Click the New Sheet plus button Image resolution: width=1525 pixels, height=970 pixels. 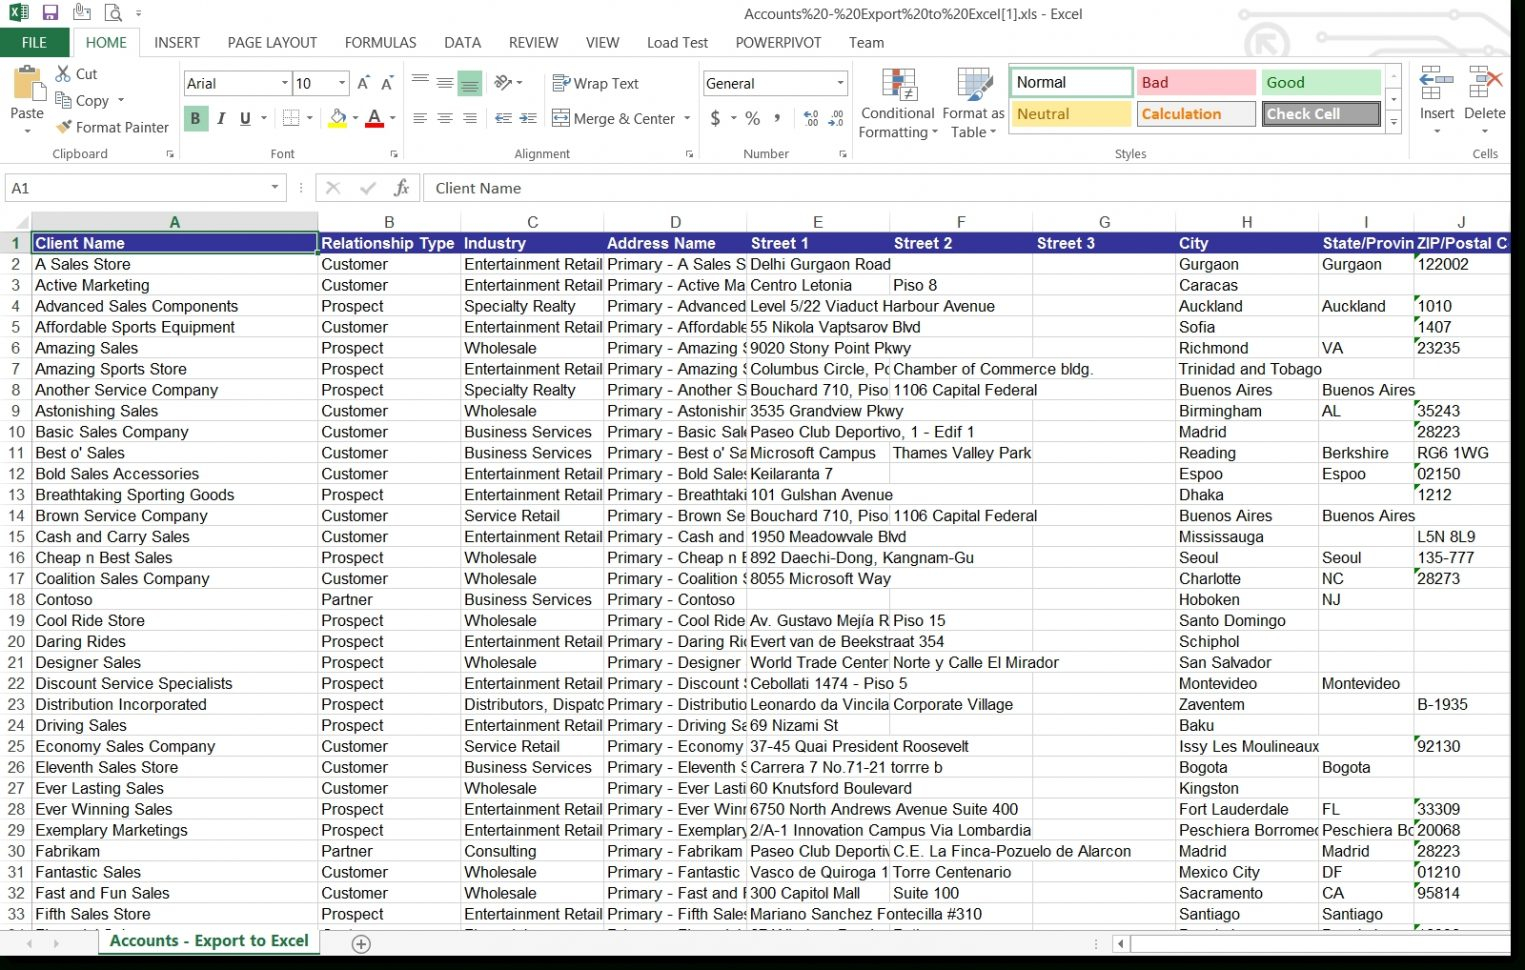(361, 943)
